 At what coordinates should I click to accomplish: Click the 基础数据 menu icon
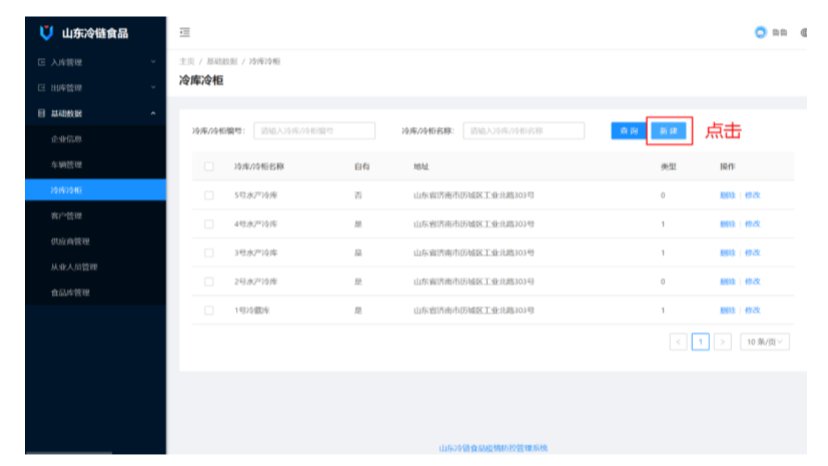pos(40,113)
